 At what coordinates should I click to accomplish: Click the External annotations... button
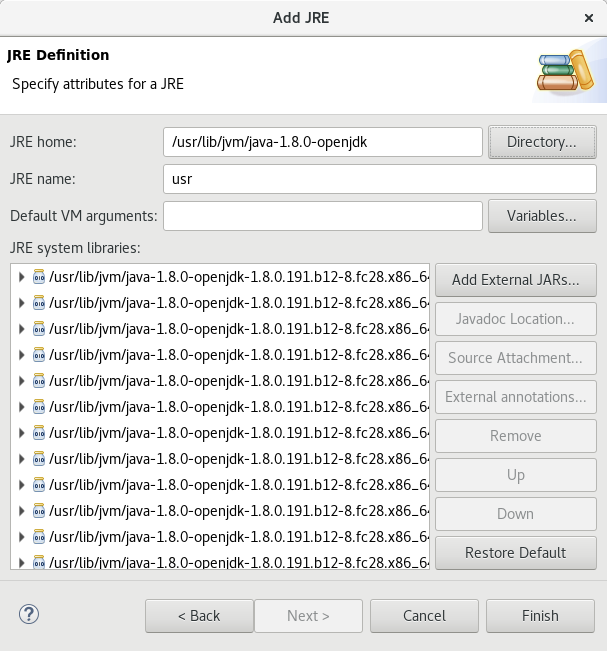(516, 397)
